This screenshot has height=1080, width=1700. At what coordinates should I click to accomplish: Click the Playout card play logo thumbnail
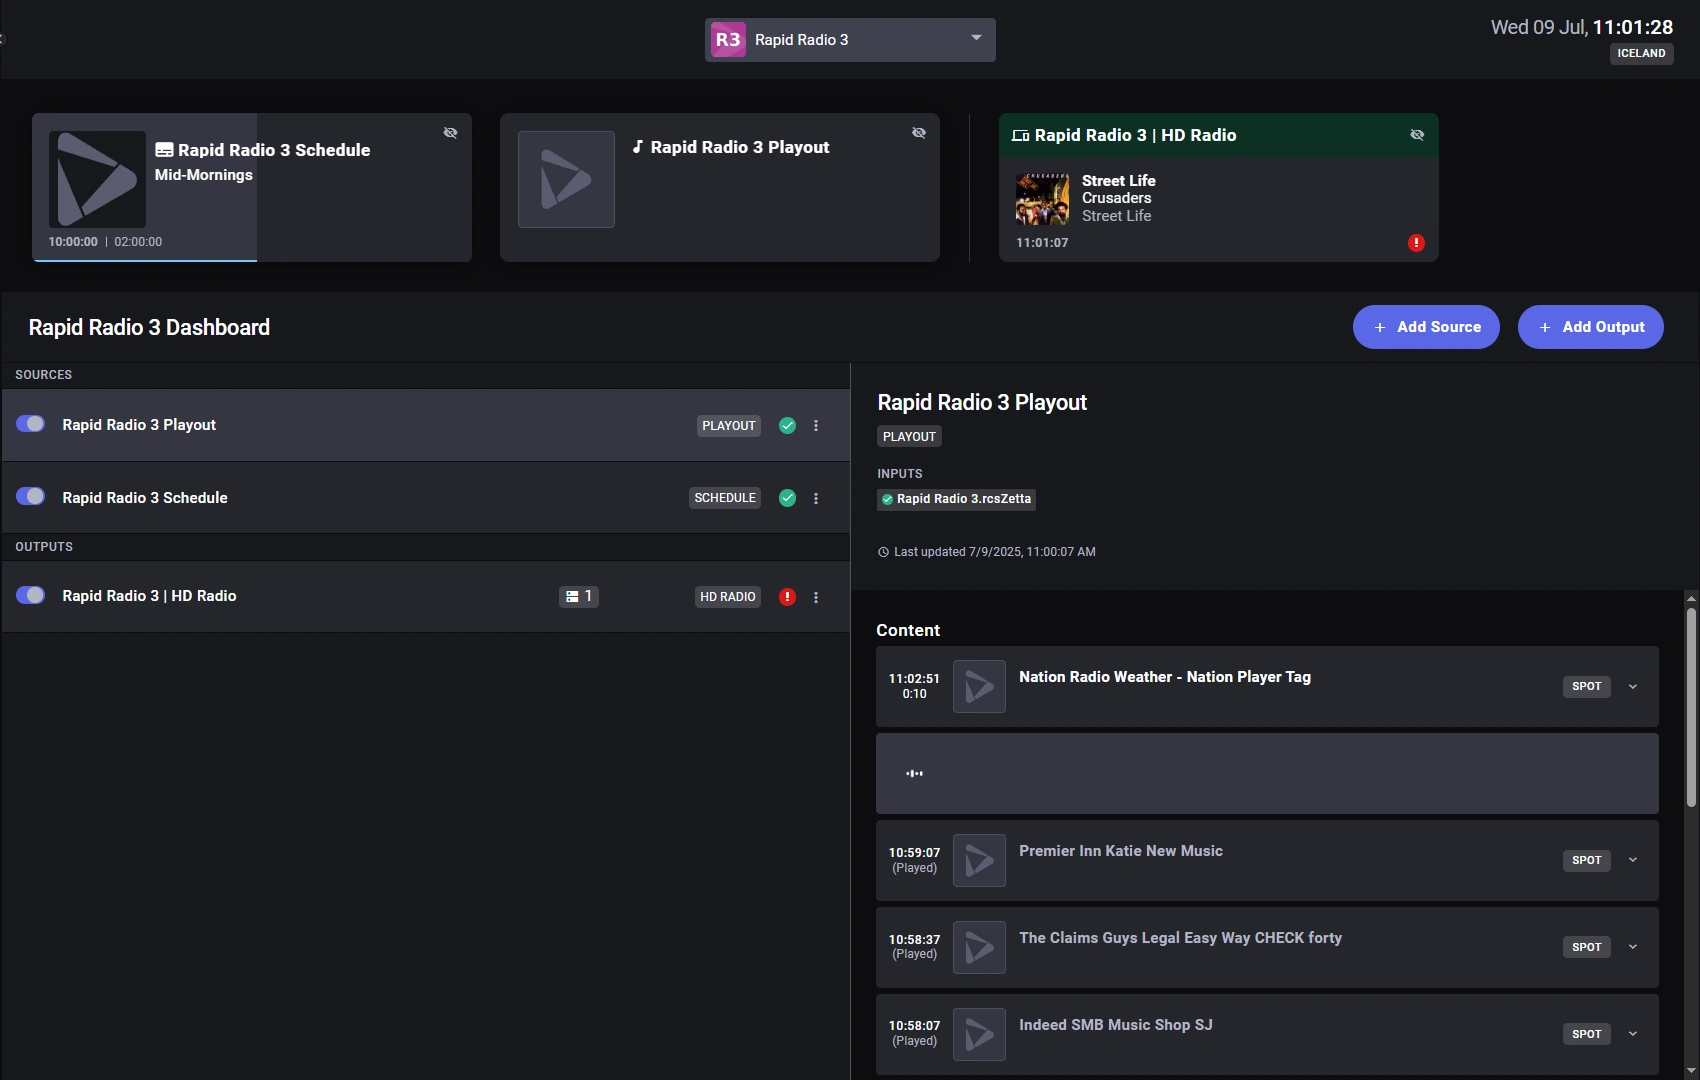click(x=566, y=179)
